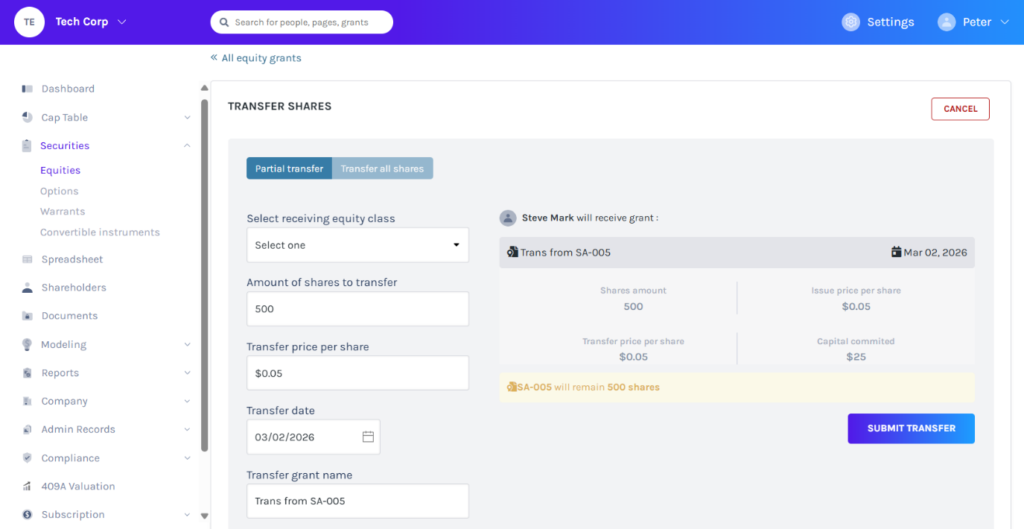Go to Convertible instruments page
Viewport: 1024px width, 529px height.
[x=100, y=232]
